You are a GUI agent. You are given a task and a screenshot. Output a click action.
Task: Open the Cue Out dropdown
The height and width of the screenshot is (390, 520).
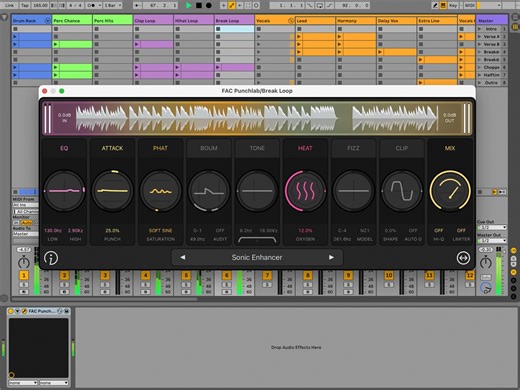492,228
